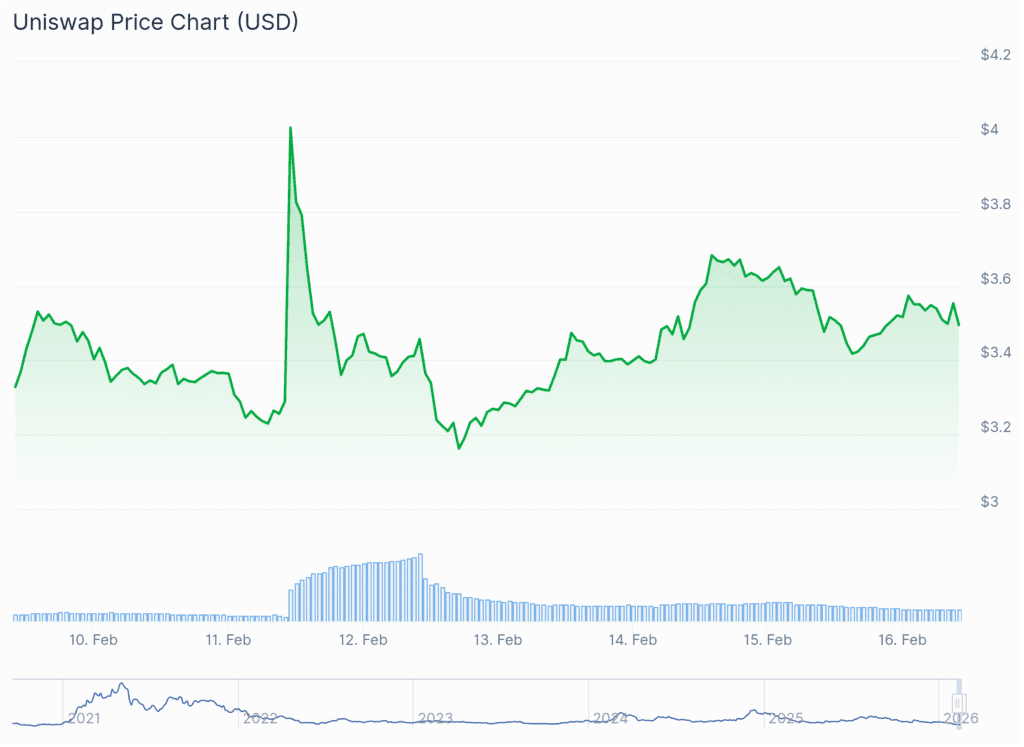This screenshot has width=1024, height=747.
Task: Click the Uniswap Price Chart (USD) title
Action: [x=155, y=22]
